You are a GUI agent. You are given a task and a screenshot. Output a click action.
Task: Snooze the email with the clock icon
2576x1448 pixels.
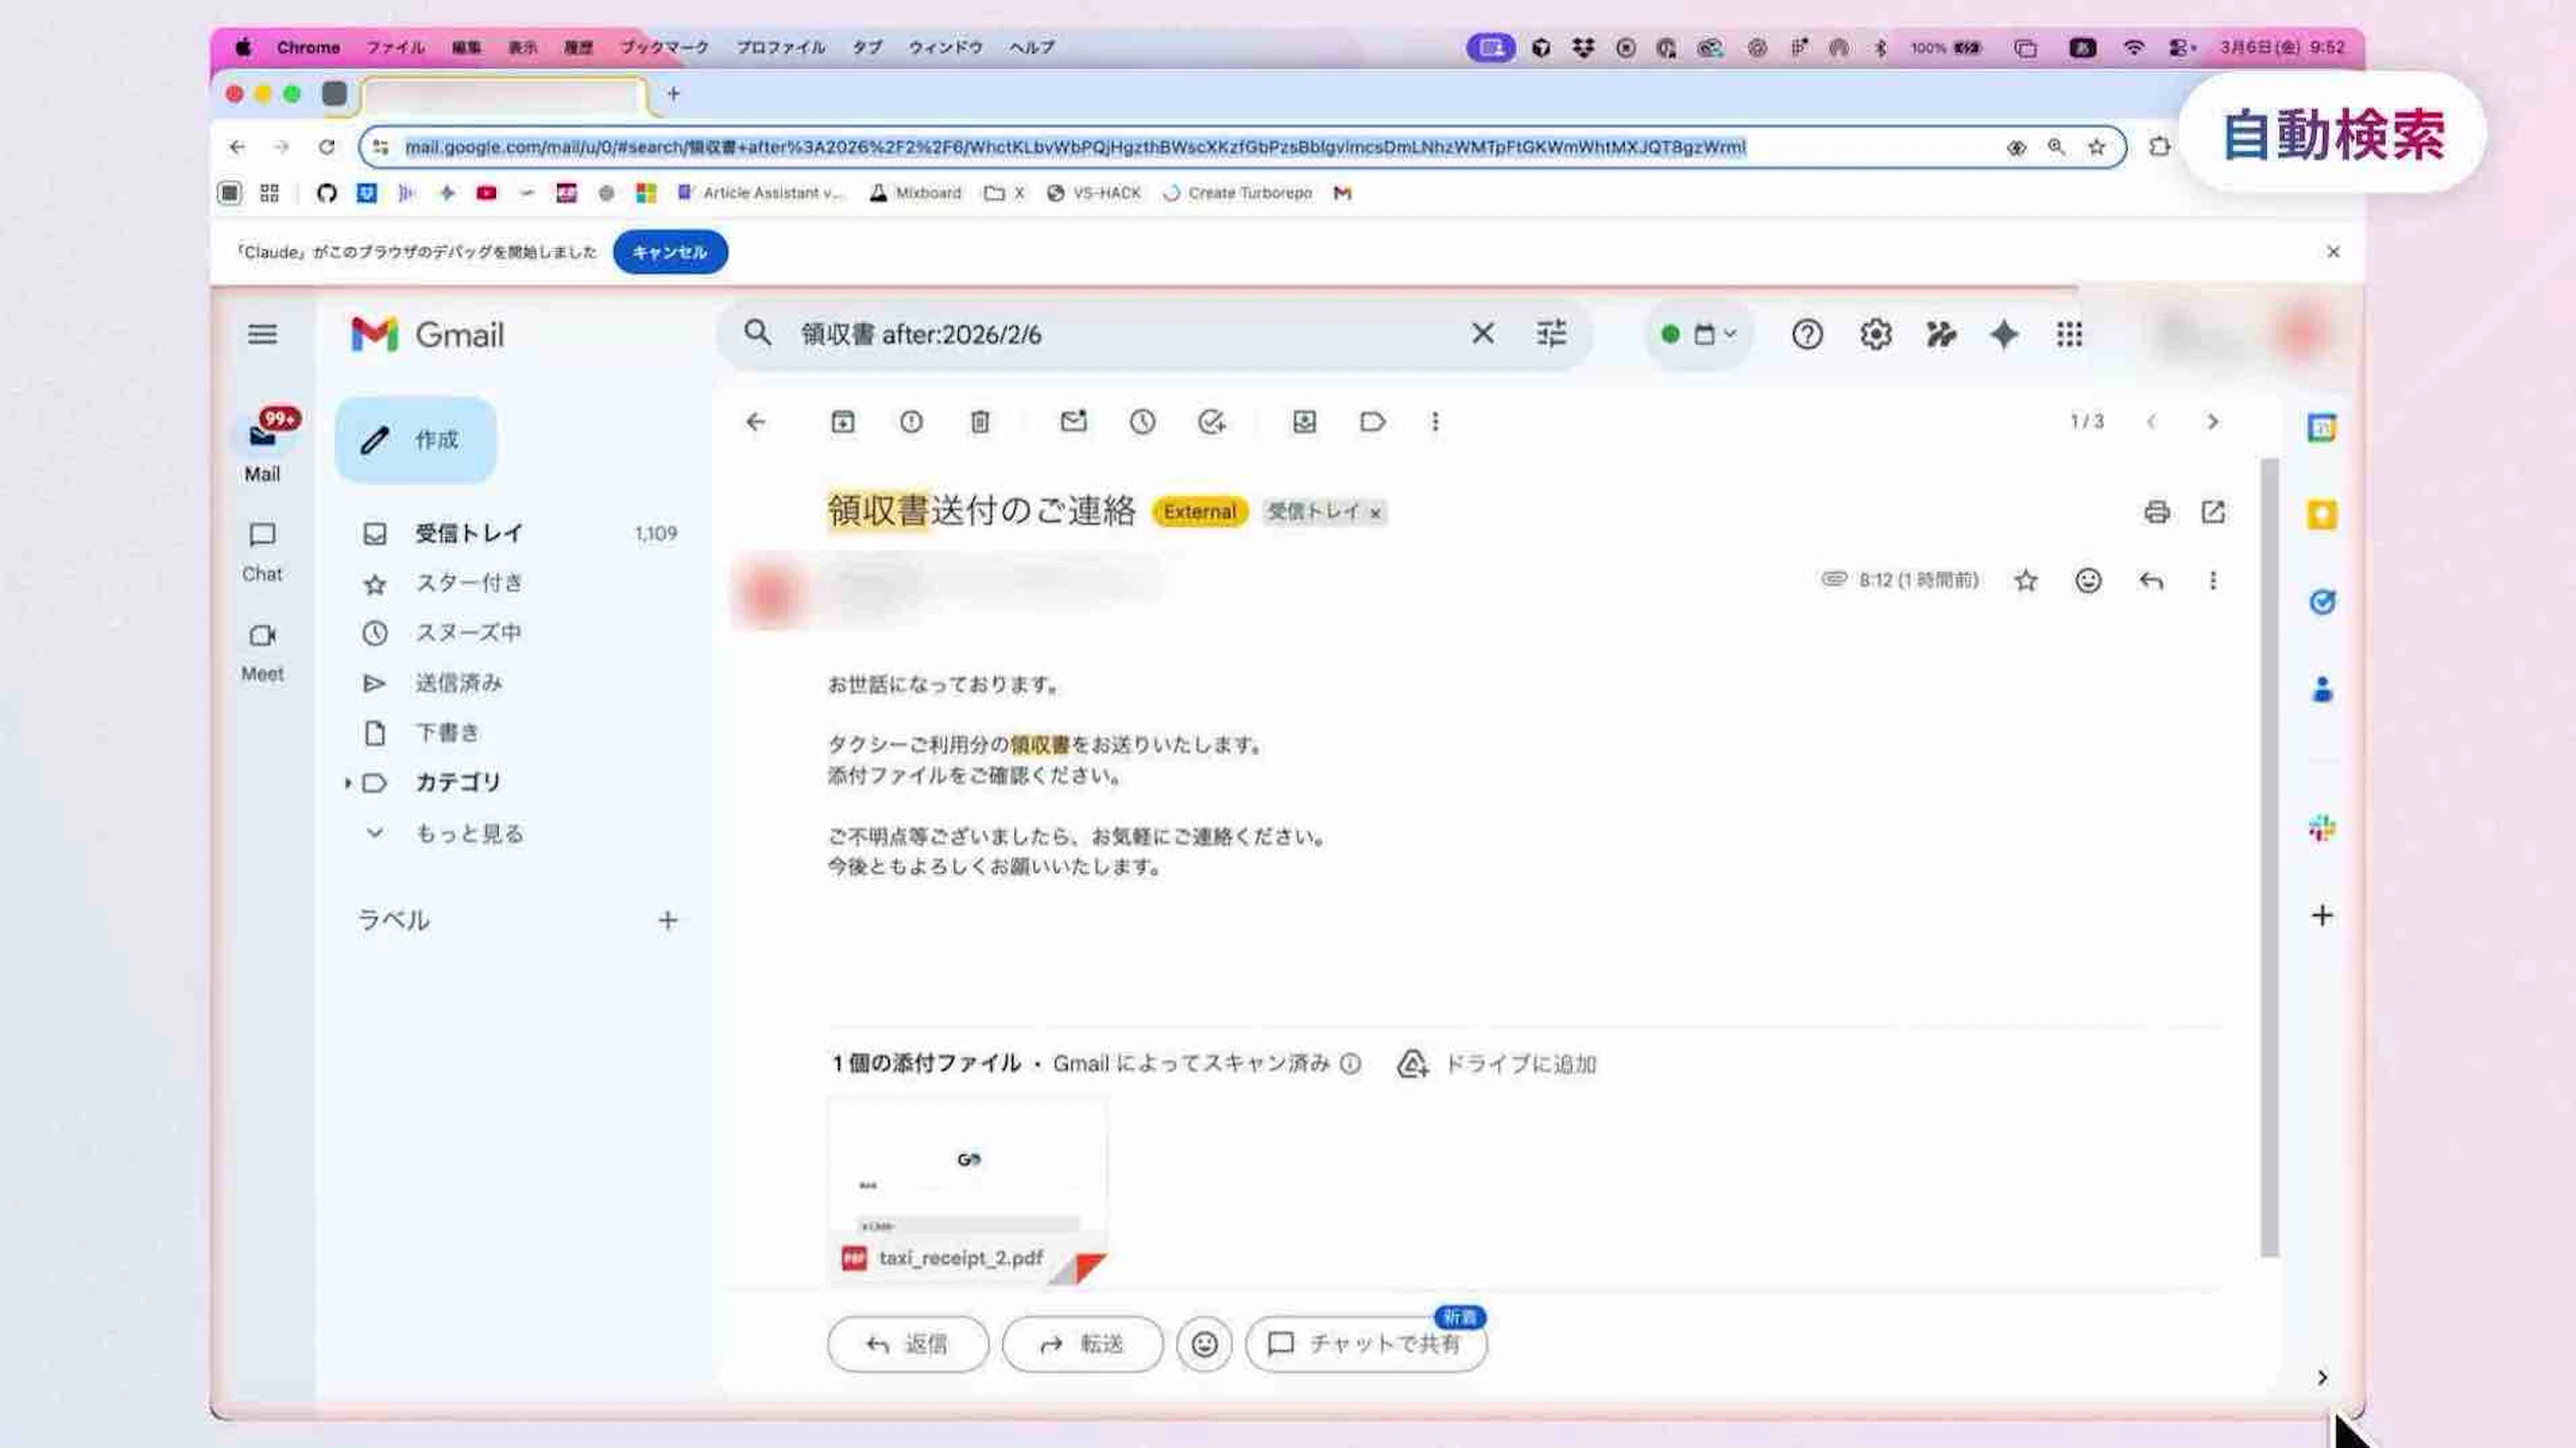click(x=1142, y=422)
